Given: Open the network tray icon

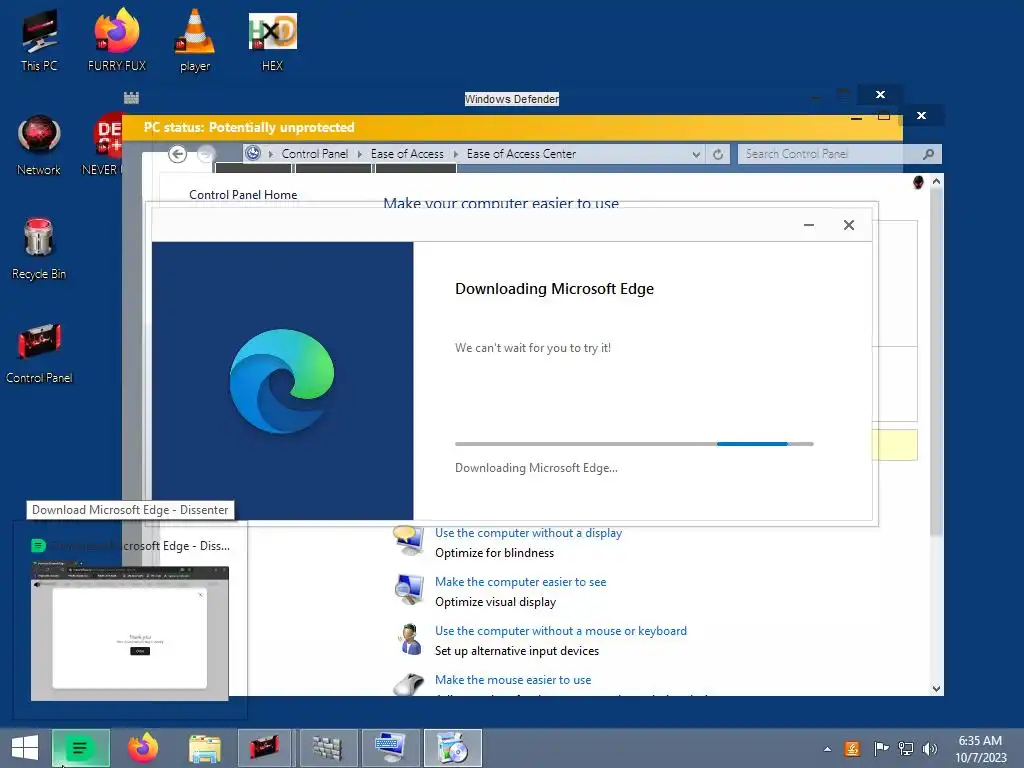Looking at the screenshot, I should click(x=906, y=749).
